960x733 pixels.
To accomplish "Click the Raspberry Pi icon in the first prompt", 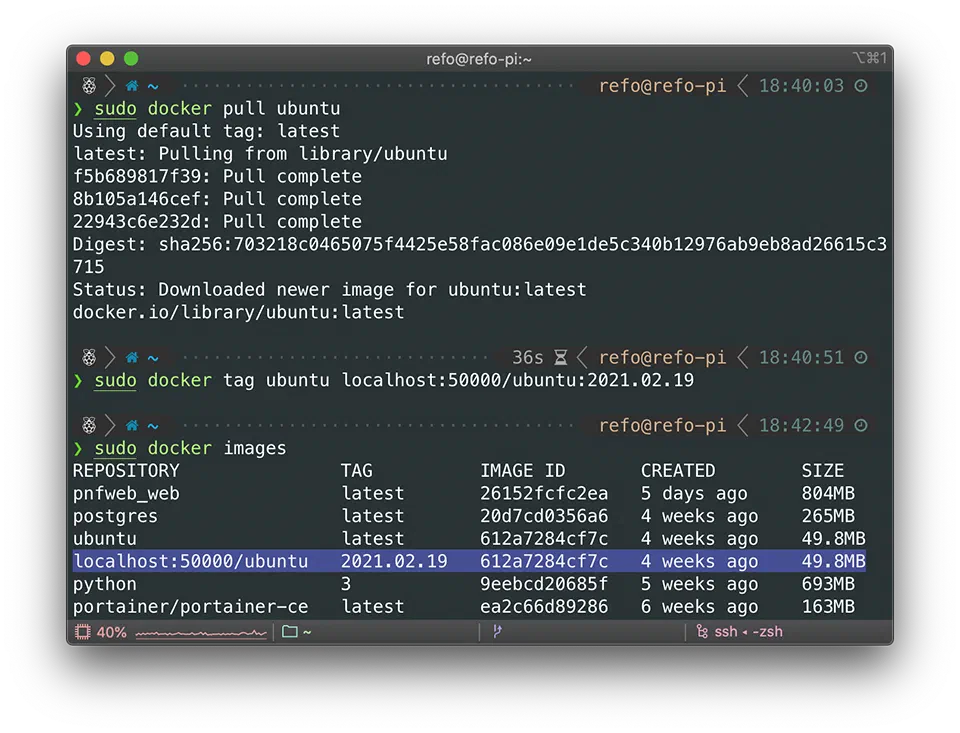I will click(88, 85).
